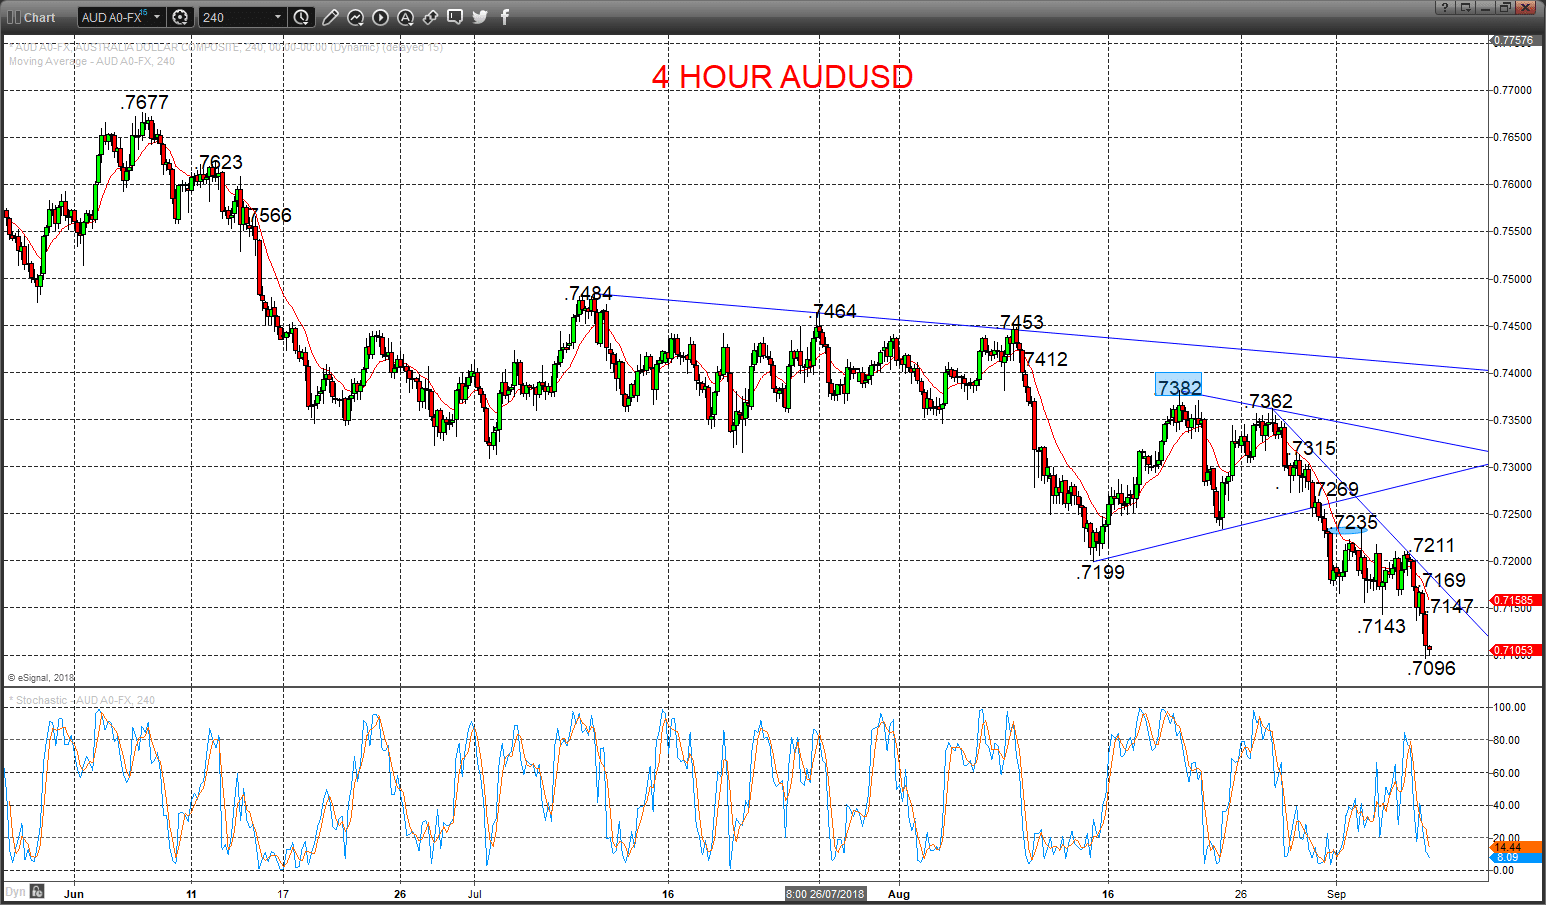The height and width of the screenshot is (905, 1546).
Task: Click the Dyn scaling mode label
Action: [14, 891]
